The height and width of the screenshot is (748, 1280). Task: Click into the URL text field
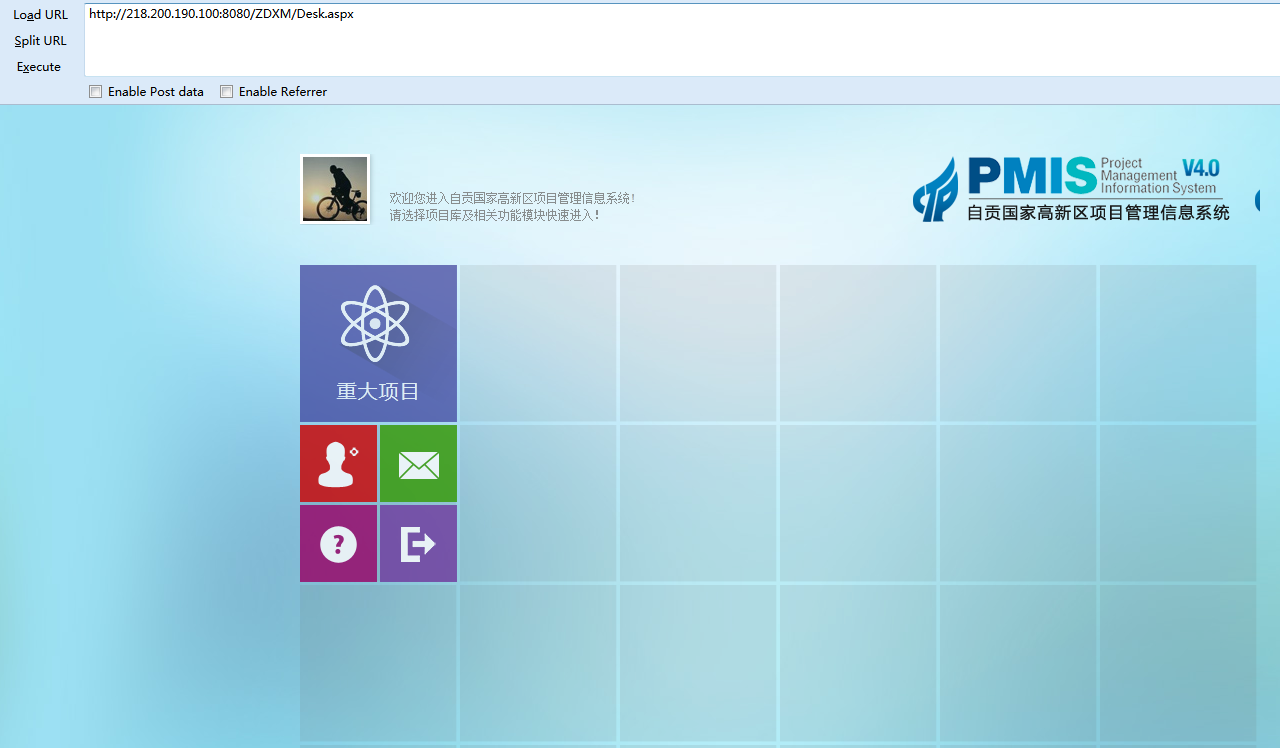(682, 40)
